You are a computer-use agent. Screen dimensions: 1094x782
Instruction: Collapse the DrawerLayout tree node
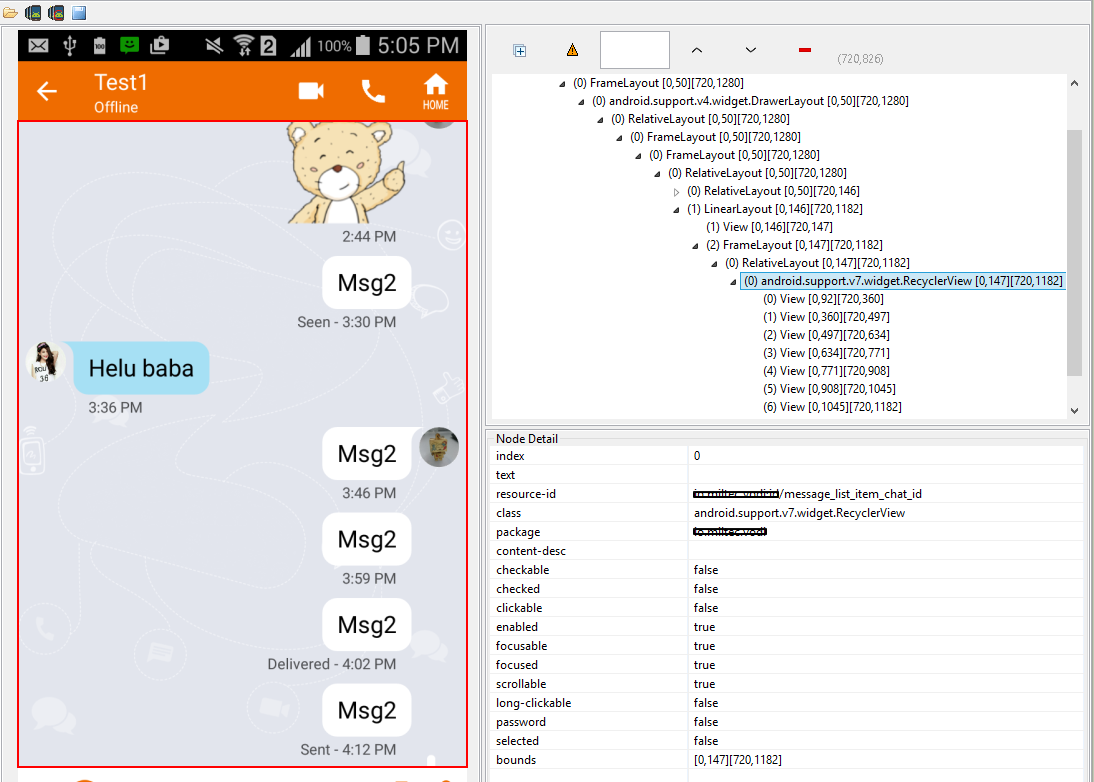(581, 101)
